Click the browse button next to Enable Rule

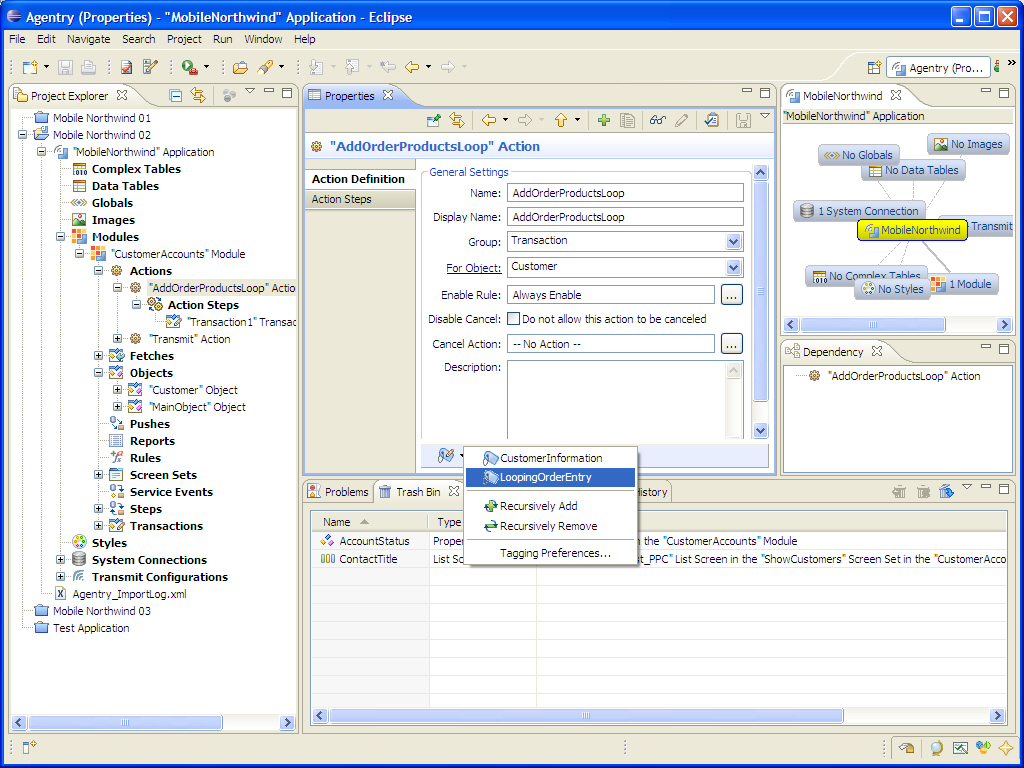pos(731,295)
